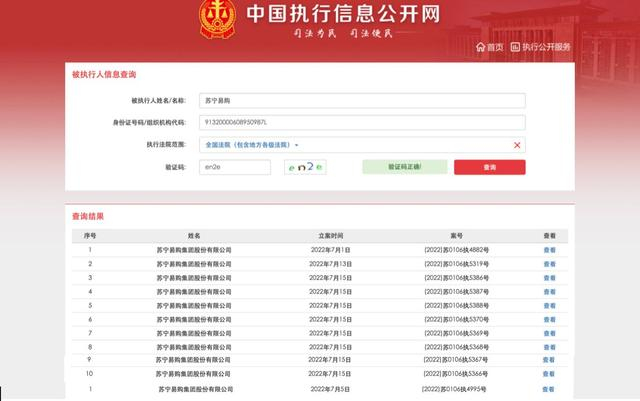Viewport: 640px width, 401px height.
Task: View details for case 执5319号
Action: (x=549, y=264)
